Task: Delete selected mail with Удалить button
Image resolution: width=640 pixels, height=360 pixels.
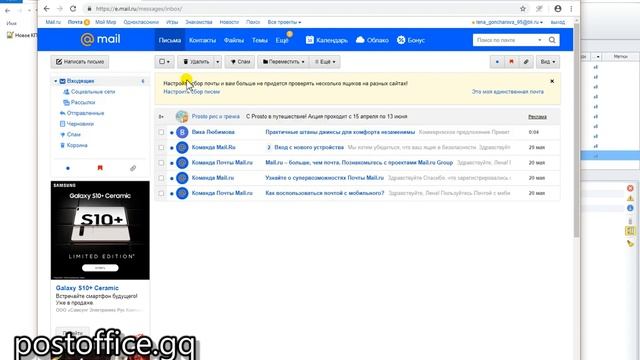Action: coord(196,62)
